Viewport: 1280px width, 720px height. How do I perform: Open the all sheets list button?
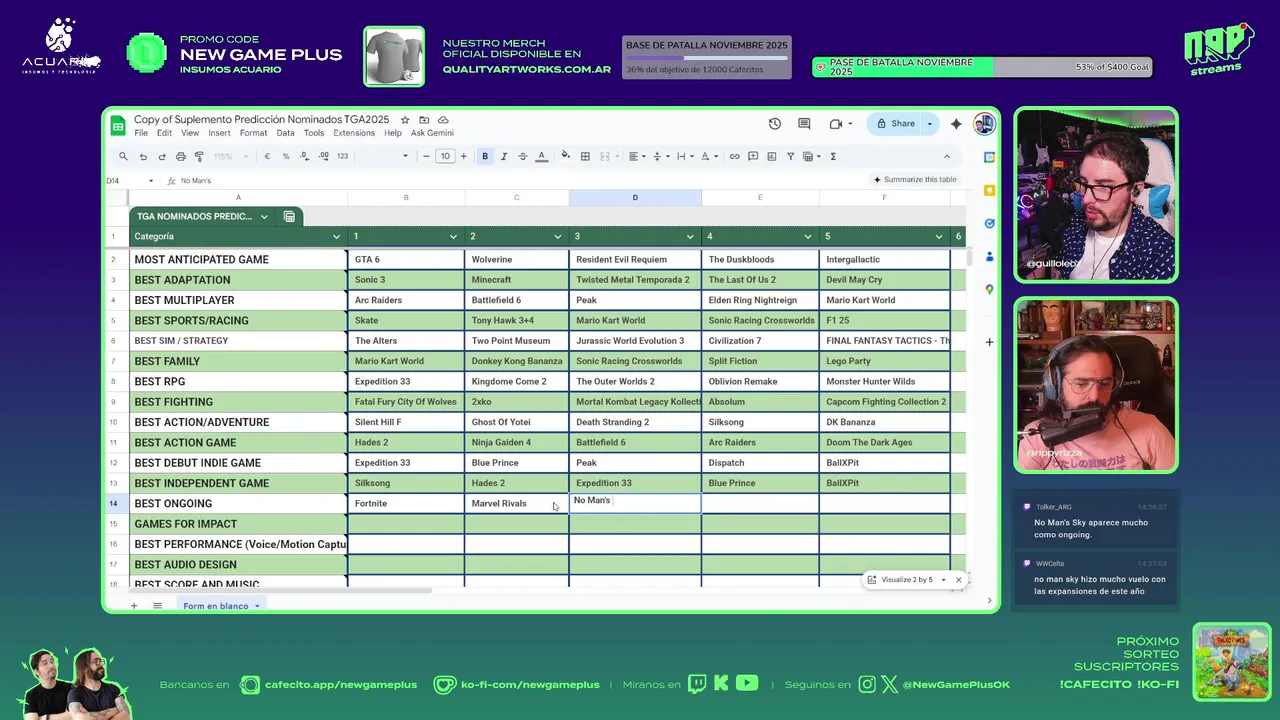point(157,606)
